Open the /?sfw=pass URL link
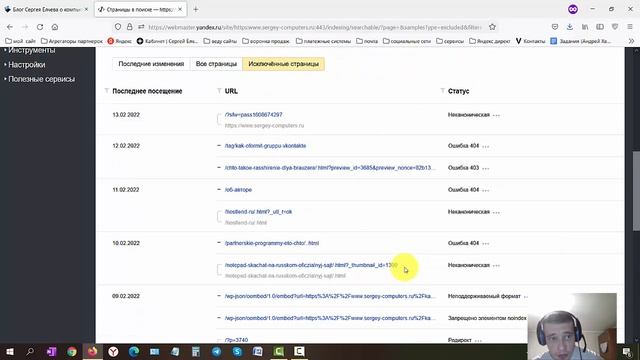640x360 pixels. [x=253, y=115]
